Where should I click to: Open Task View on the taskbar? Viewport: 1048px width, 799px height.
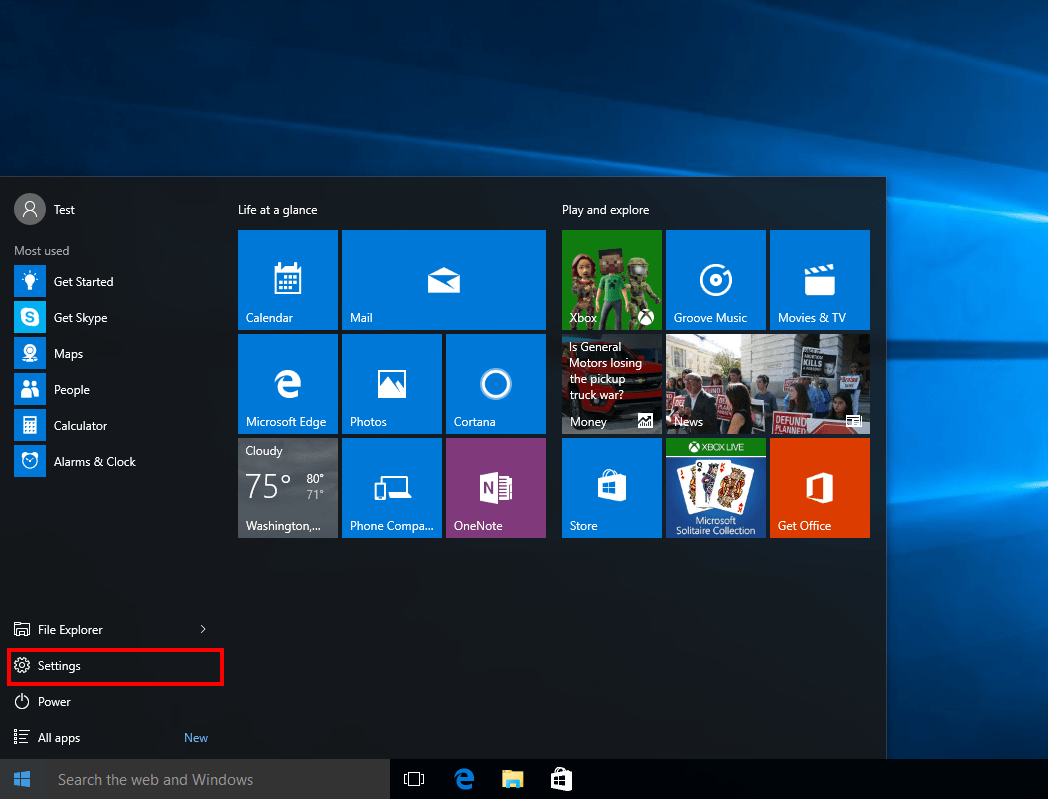pos(414,779)
